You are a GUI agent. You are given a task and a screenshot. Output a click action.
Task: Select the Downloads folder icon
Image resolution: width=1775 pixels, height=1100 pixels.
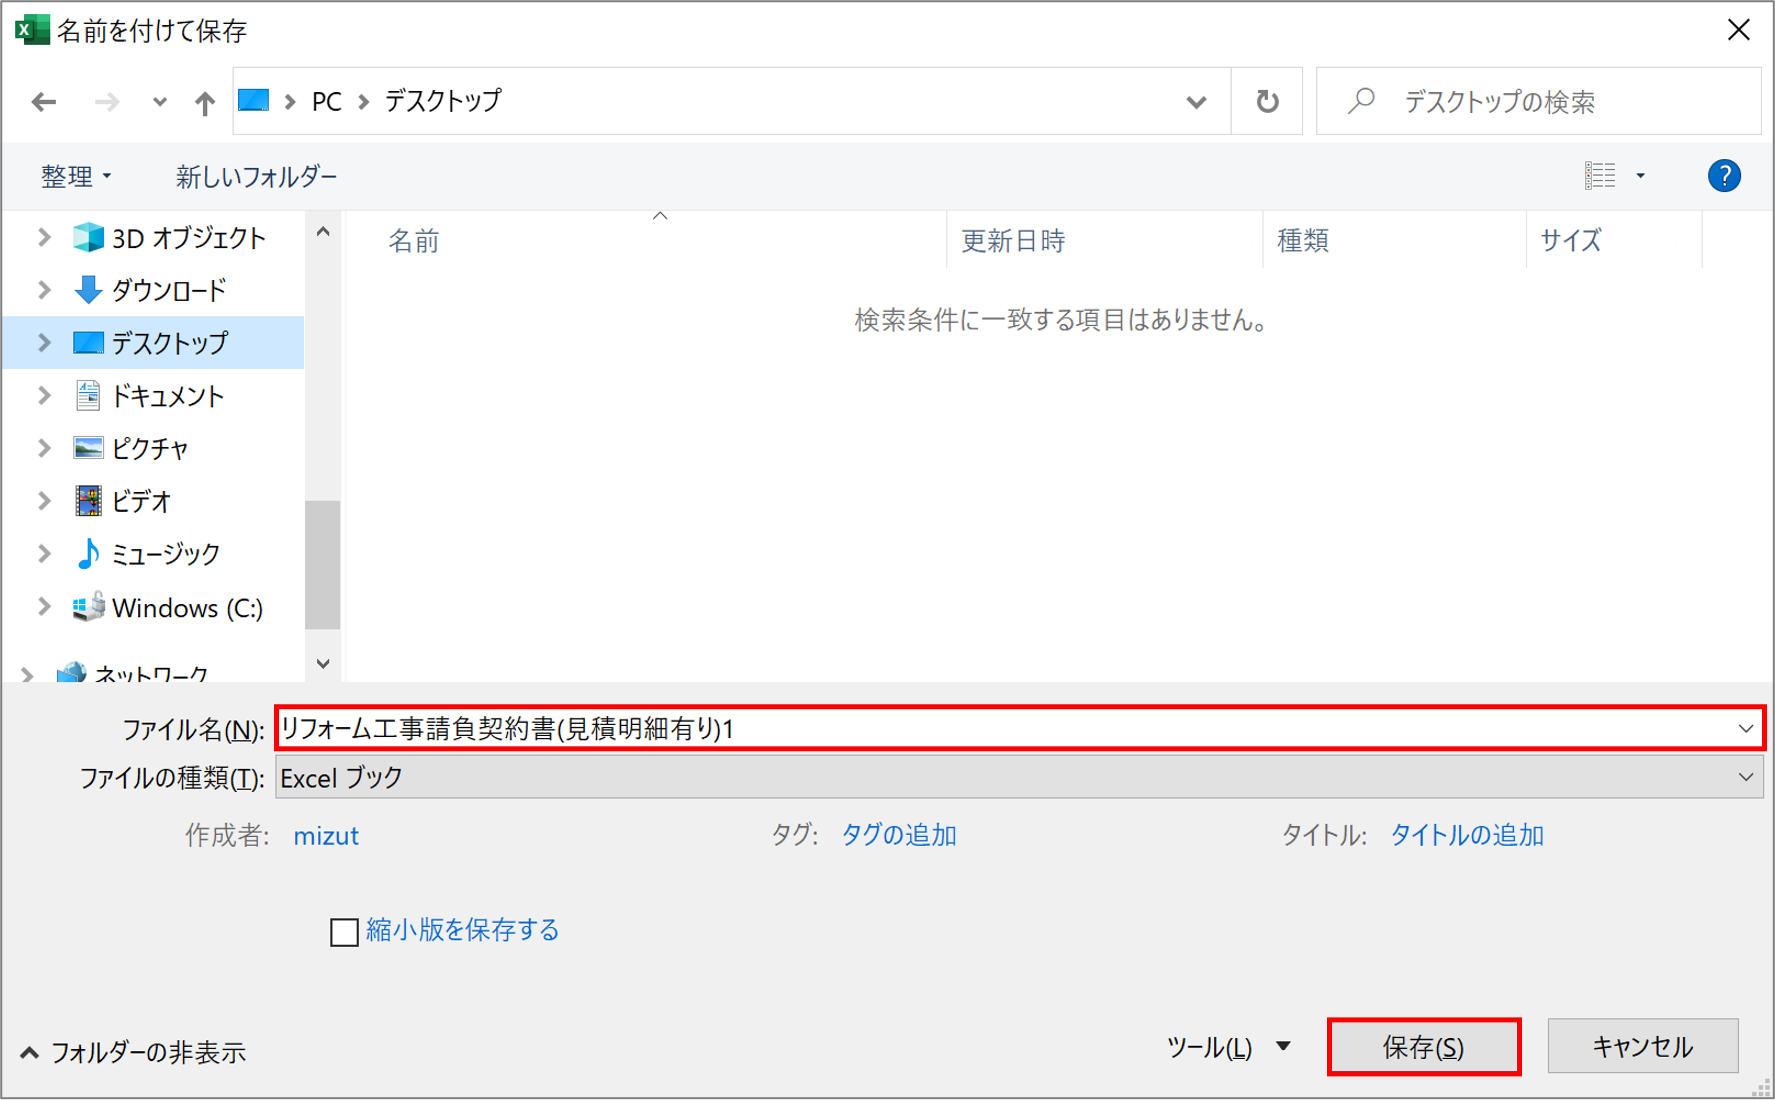[88, 290]
